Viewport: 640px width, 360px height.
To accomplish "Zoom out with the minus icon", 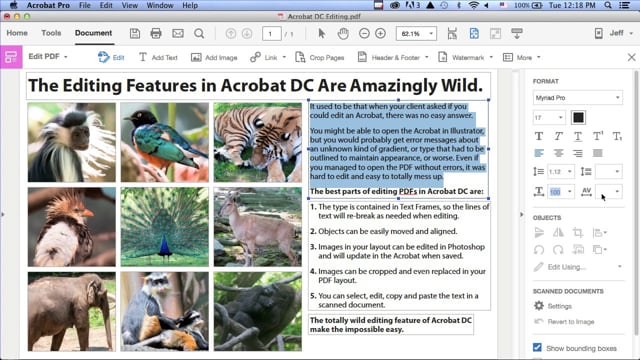I will point(364,33).
